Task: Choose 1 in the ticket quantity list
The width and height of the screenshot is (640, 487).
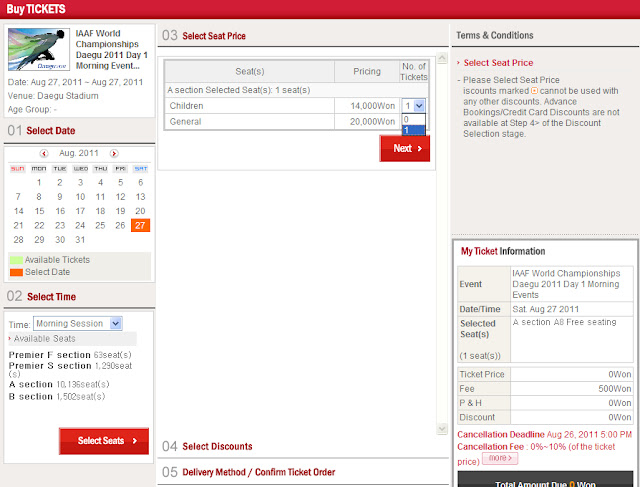Action: [x=413, y=130]
